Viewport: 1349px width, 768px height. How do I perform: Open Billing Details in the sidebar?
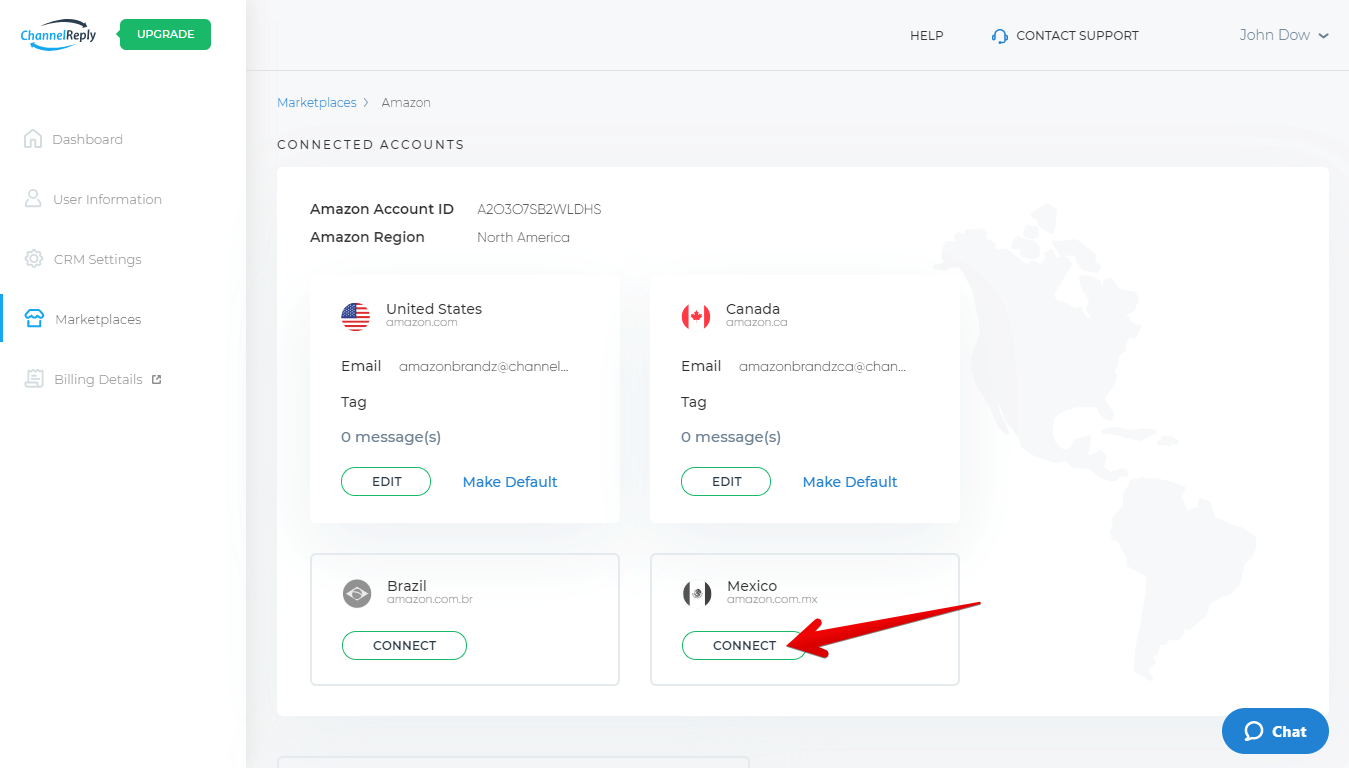coord(98,379)
